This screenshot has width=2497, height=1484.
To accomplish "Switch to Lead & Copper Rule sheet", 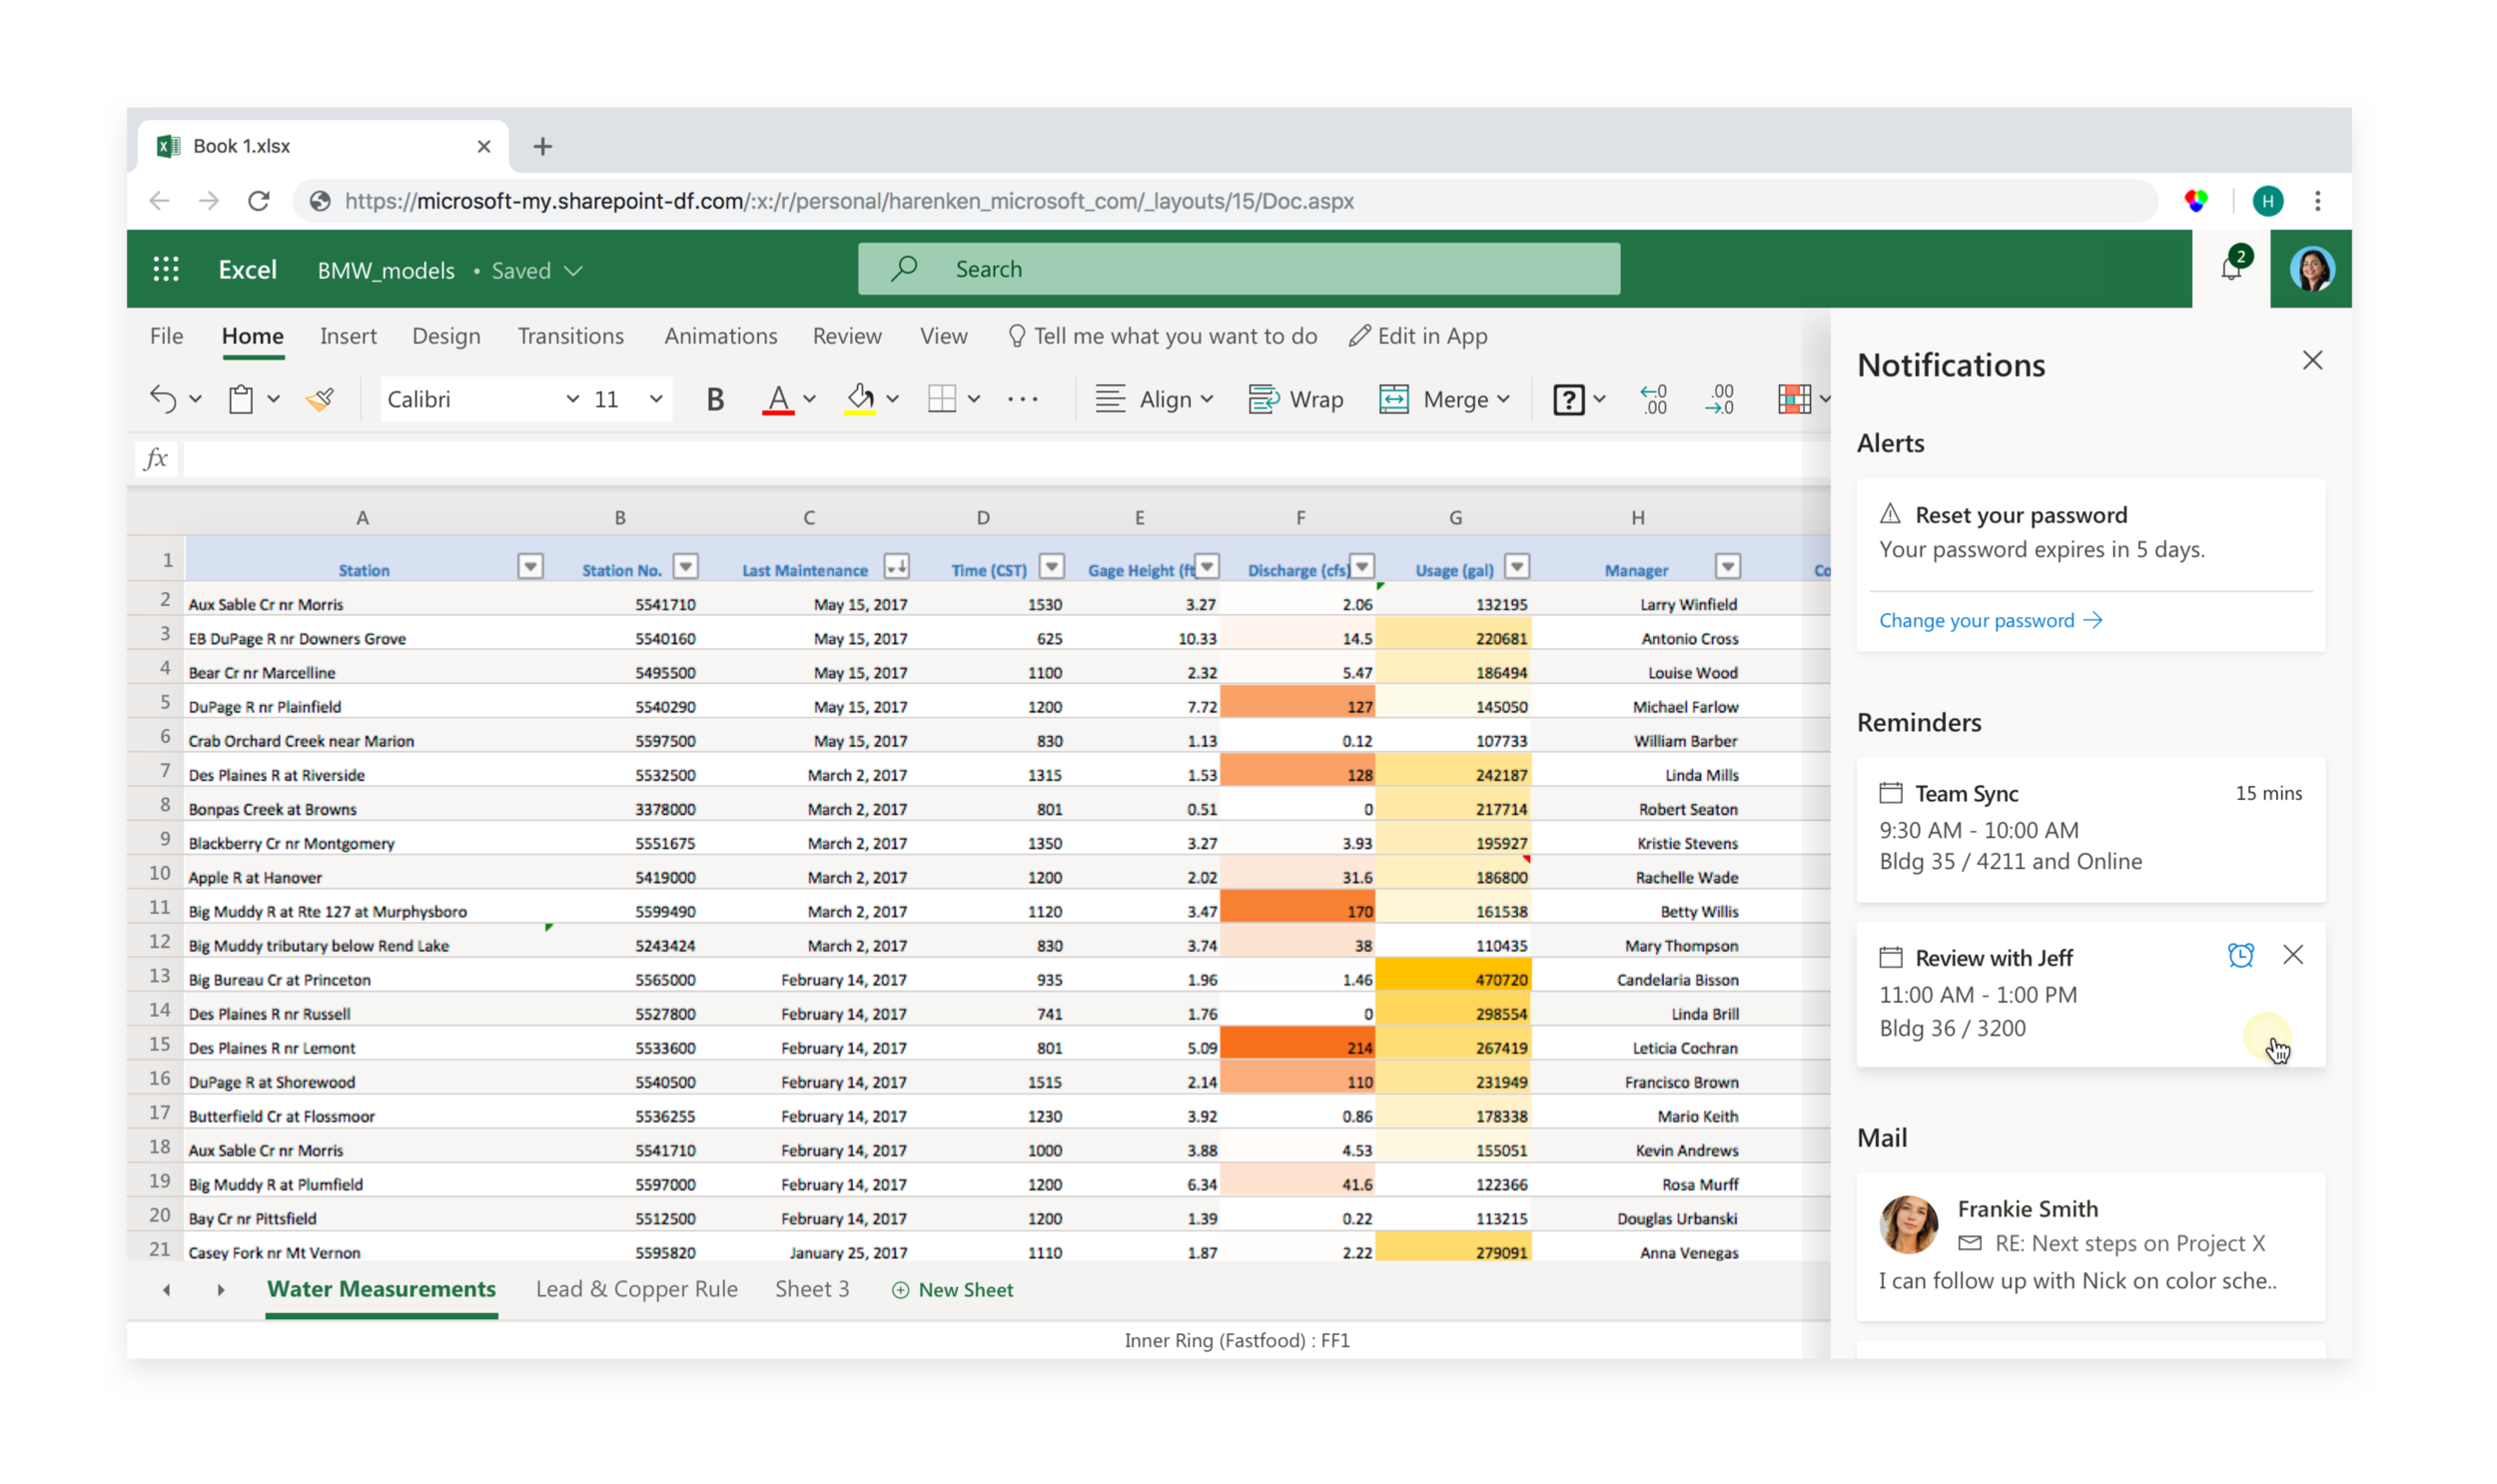I will 636,1289.
